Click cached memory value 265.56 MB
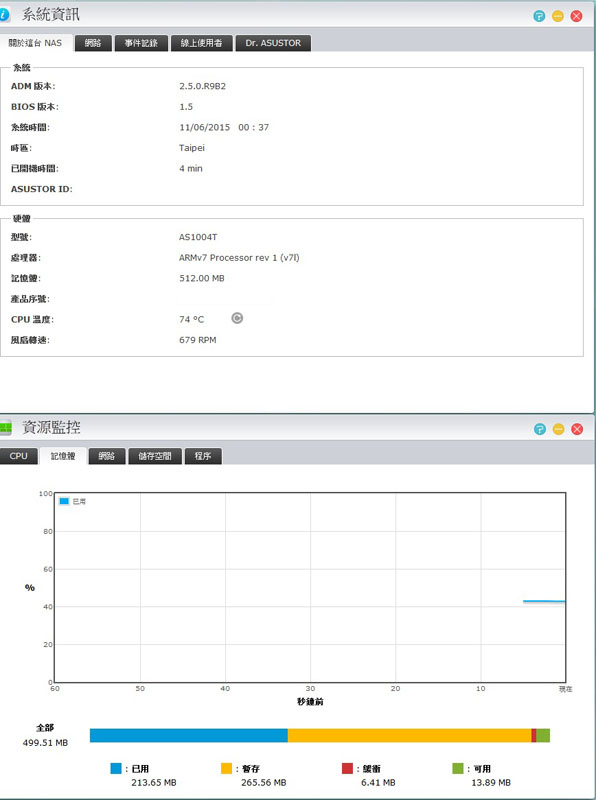 263,782
